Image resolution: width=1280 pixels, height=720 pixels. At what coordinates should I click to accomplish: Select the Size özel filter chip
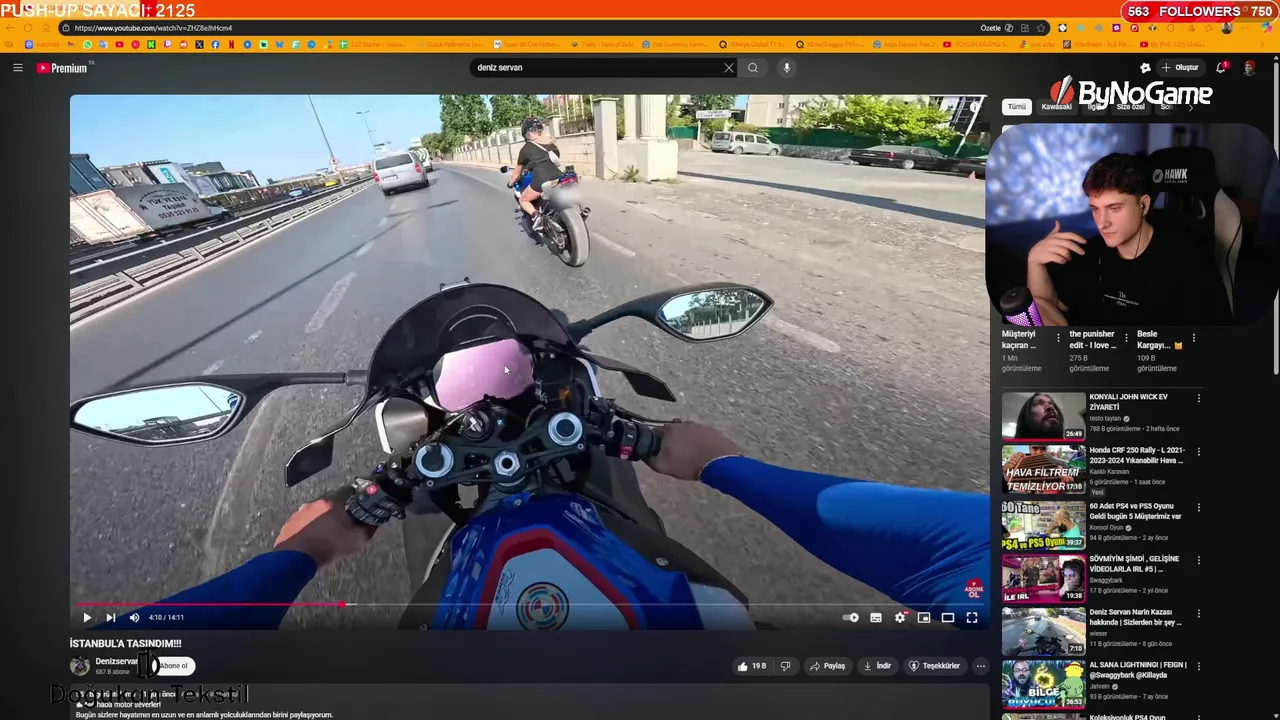(1131, 106)
